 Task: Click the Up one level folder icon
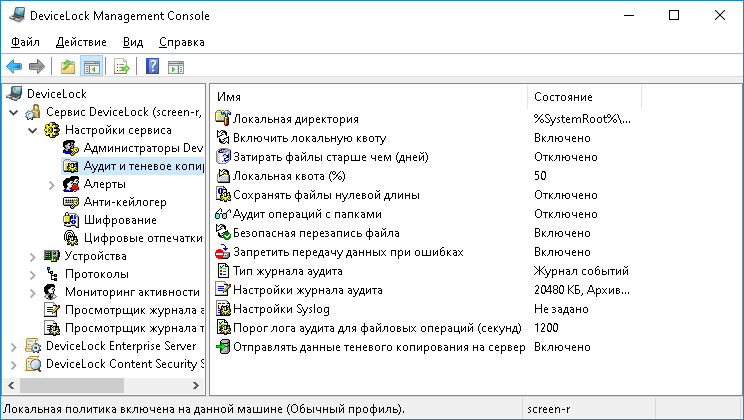click(x=68, y=67)
